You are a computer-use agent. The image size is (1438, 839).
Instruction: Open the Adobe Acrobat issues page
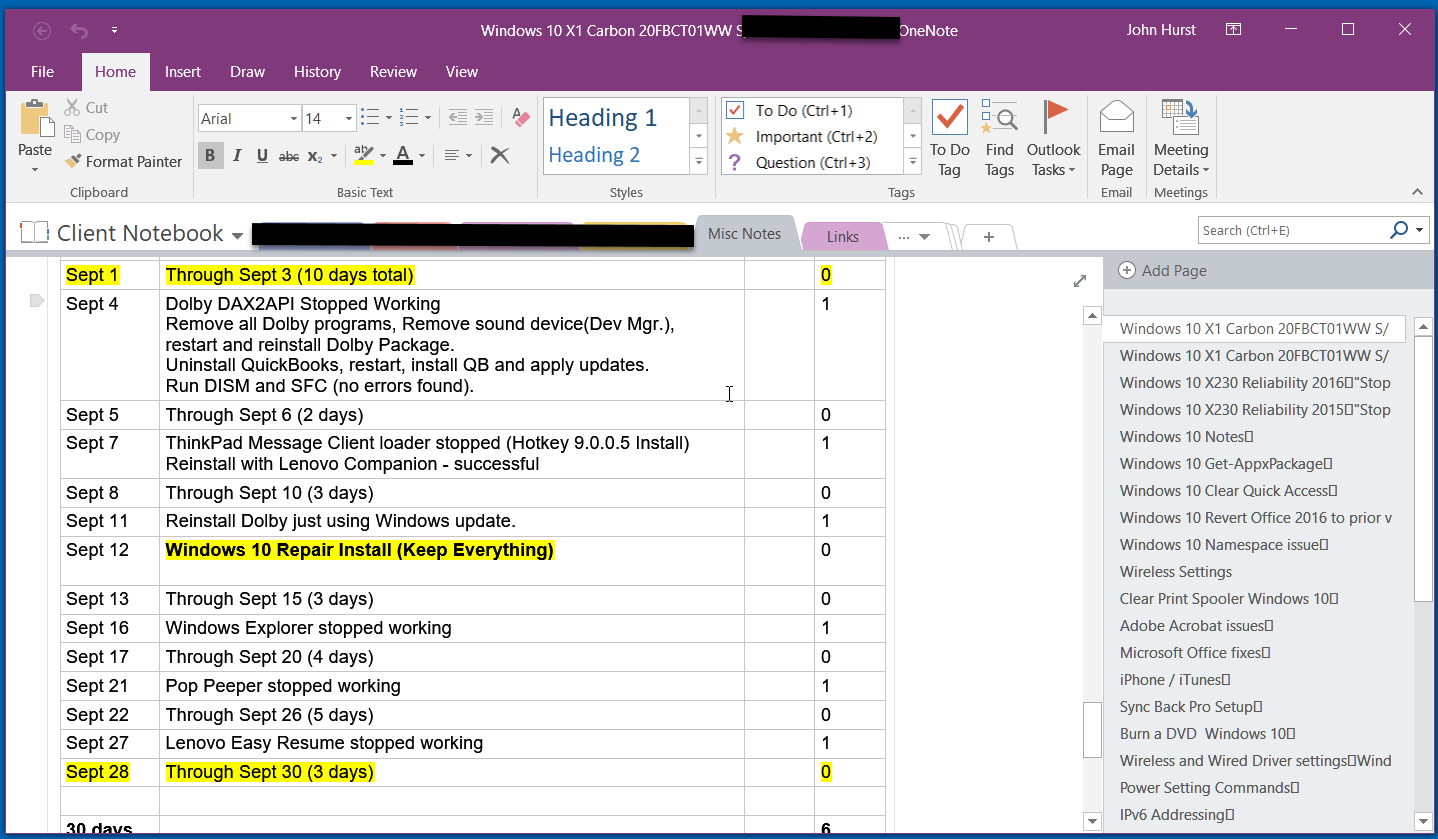pyautogui.click(x=1196, y=625)
